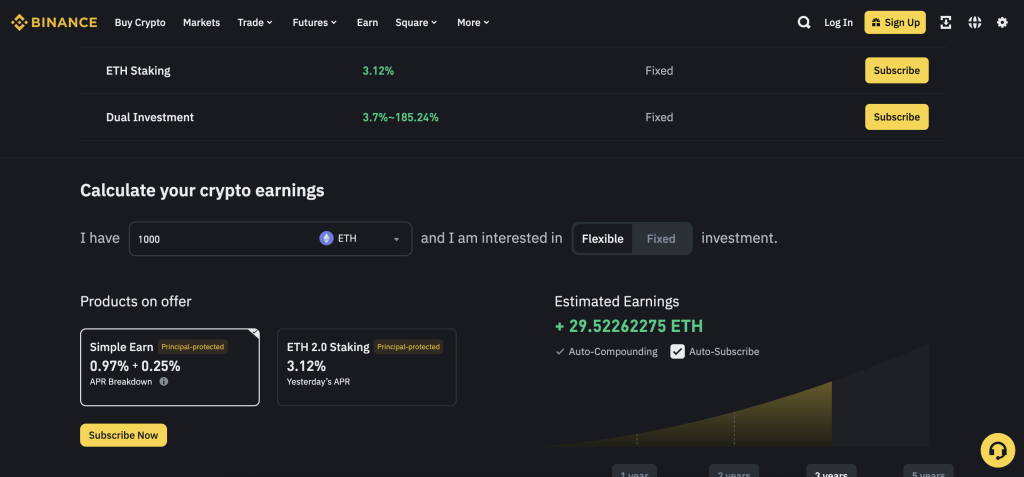
Task: Click the ETH coin icon
Action: click(x=326, y=238)
